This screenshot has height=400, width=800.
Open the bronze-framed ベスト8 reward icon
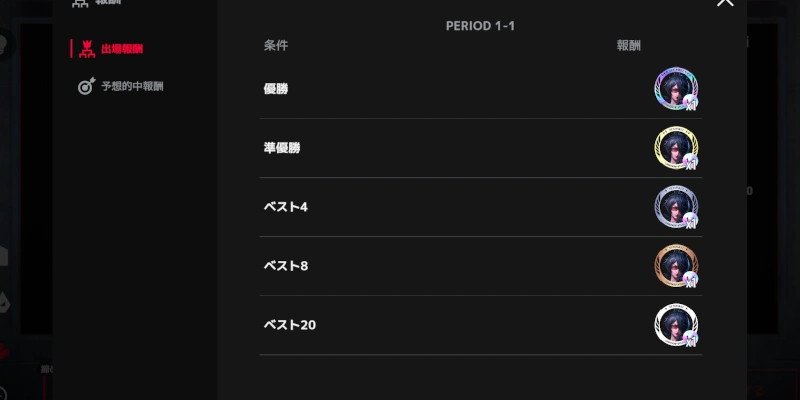click(x=675, y=266)
